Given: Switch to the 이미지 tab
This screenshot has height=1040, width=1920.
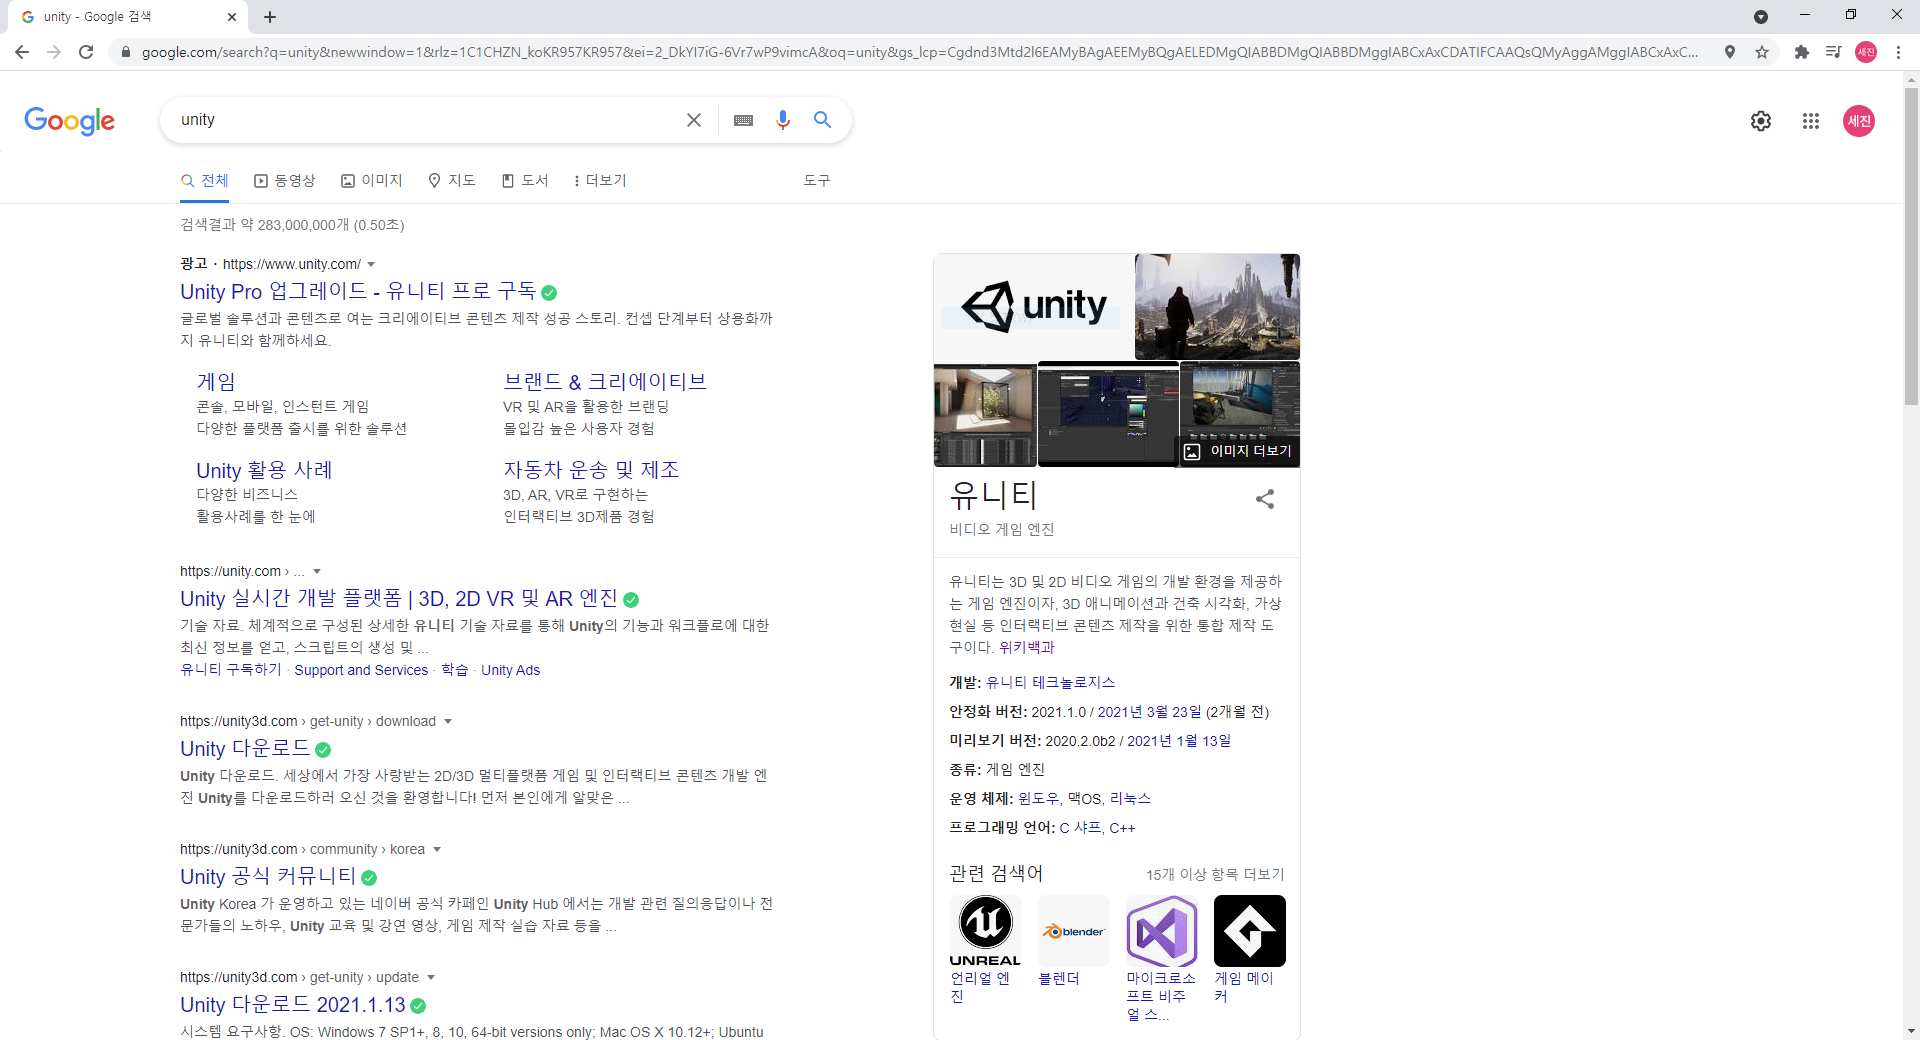Looking at the screenshot, I should [x=372, y=181].
